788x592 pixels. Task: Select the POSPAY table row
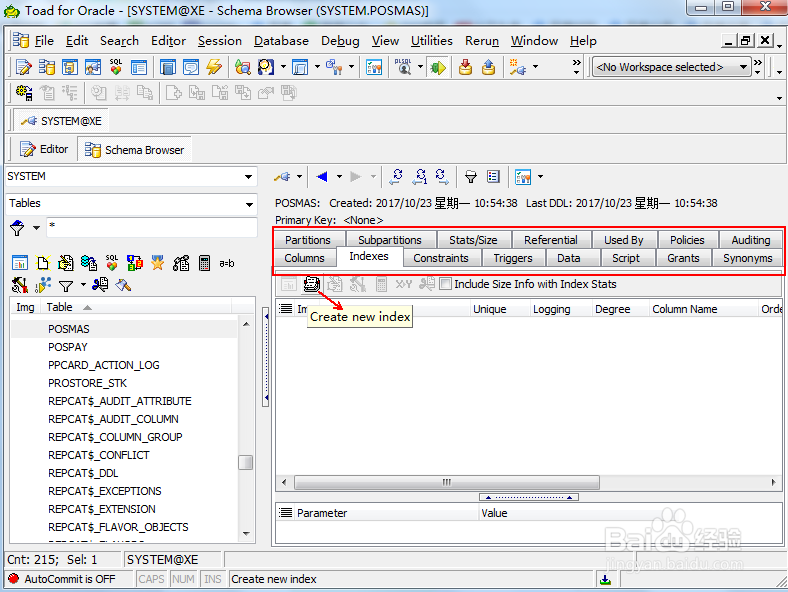point(124,347)
